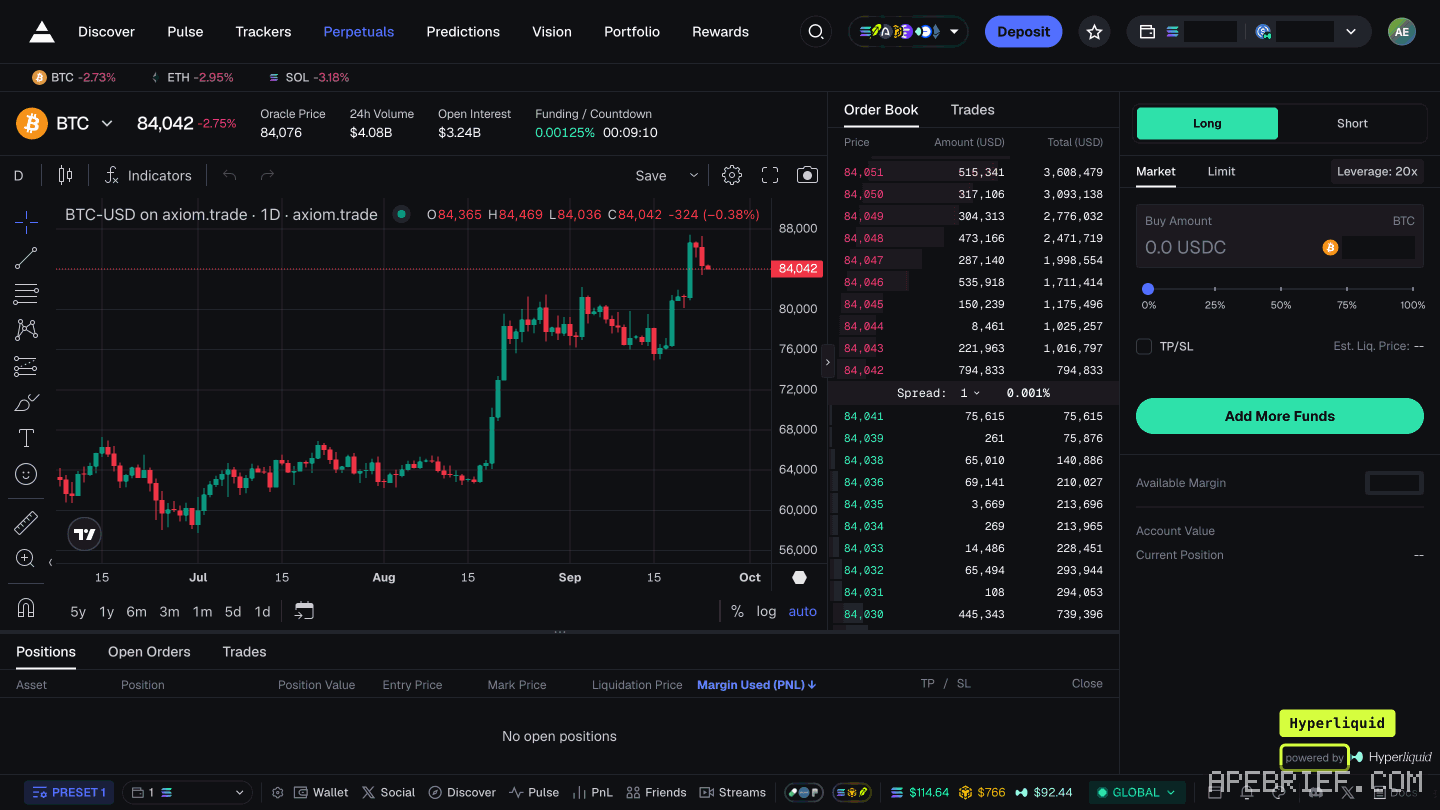Open the Leverage: 20x selector
The height and width of the screenshot is (810, 1440).
1377,171
